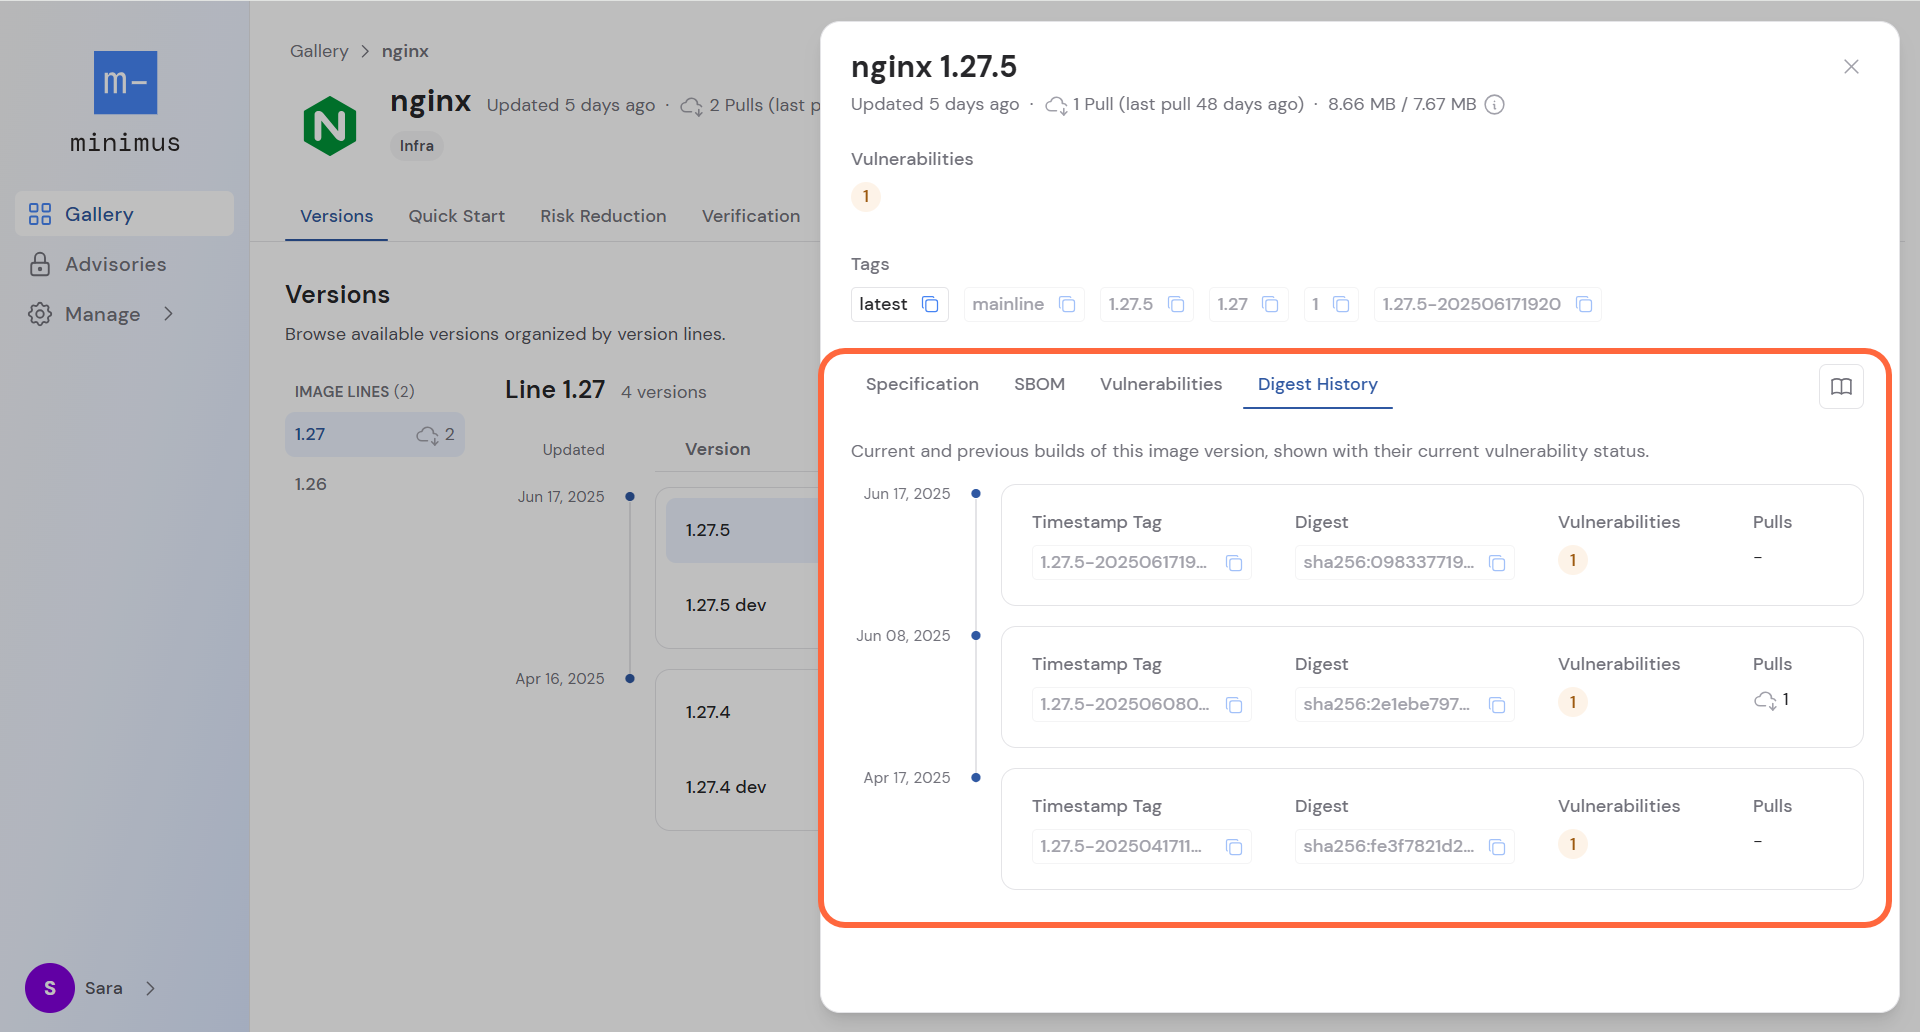The image size is (1920, 1032).
Task: Switch to the Digest History tab
Action: [x=1317, y=385]
